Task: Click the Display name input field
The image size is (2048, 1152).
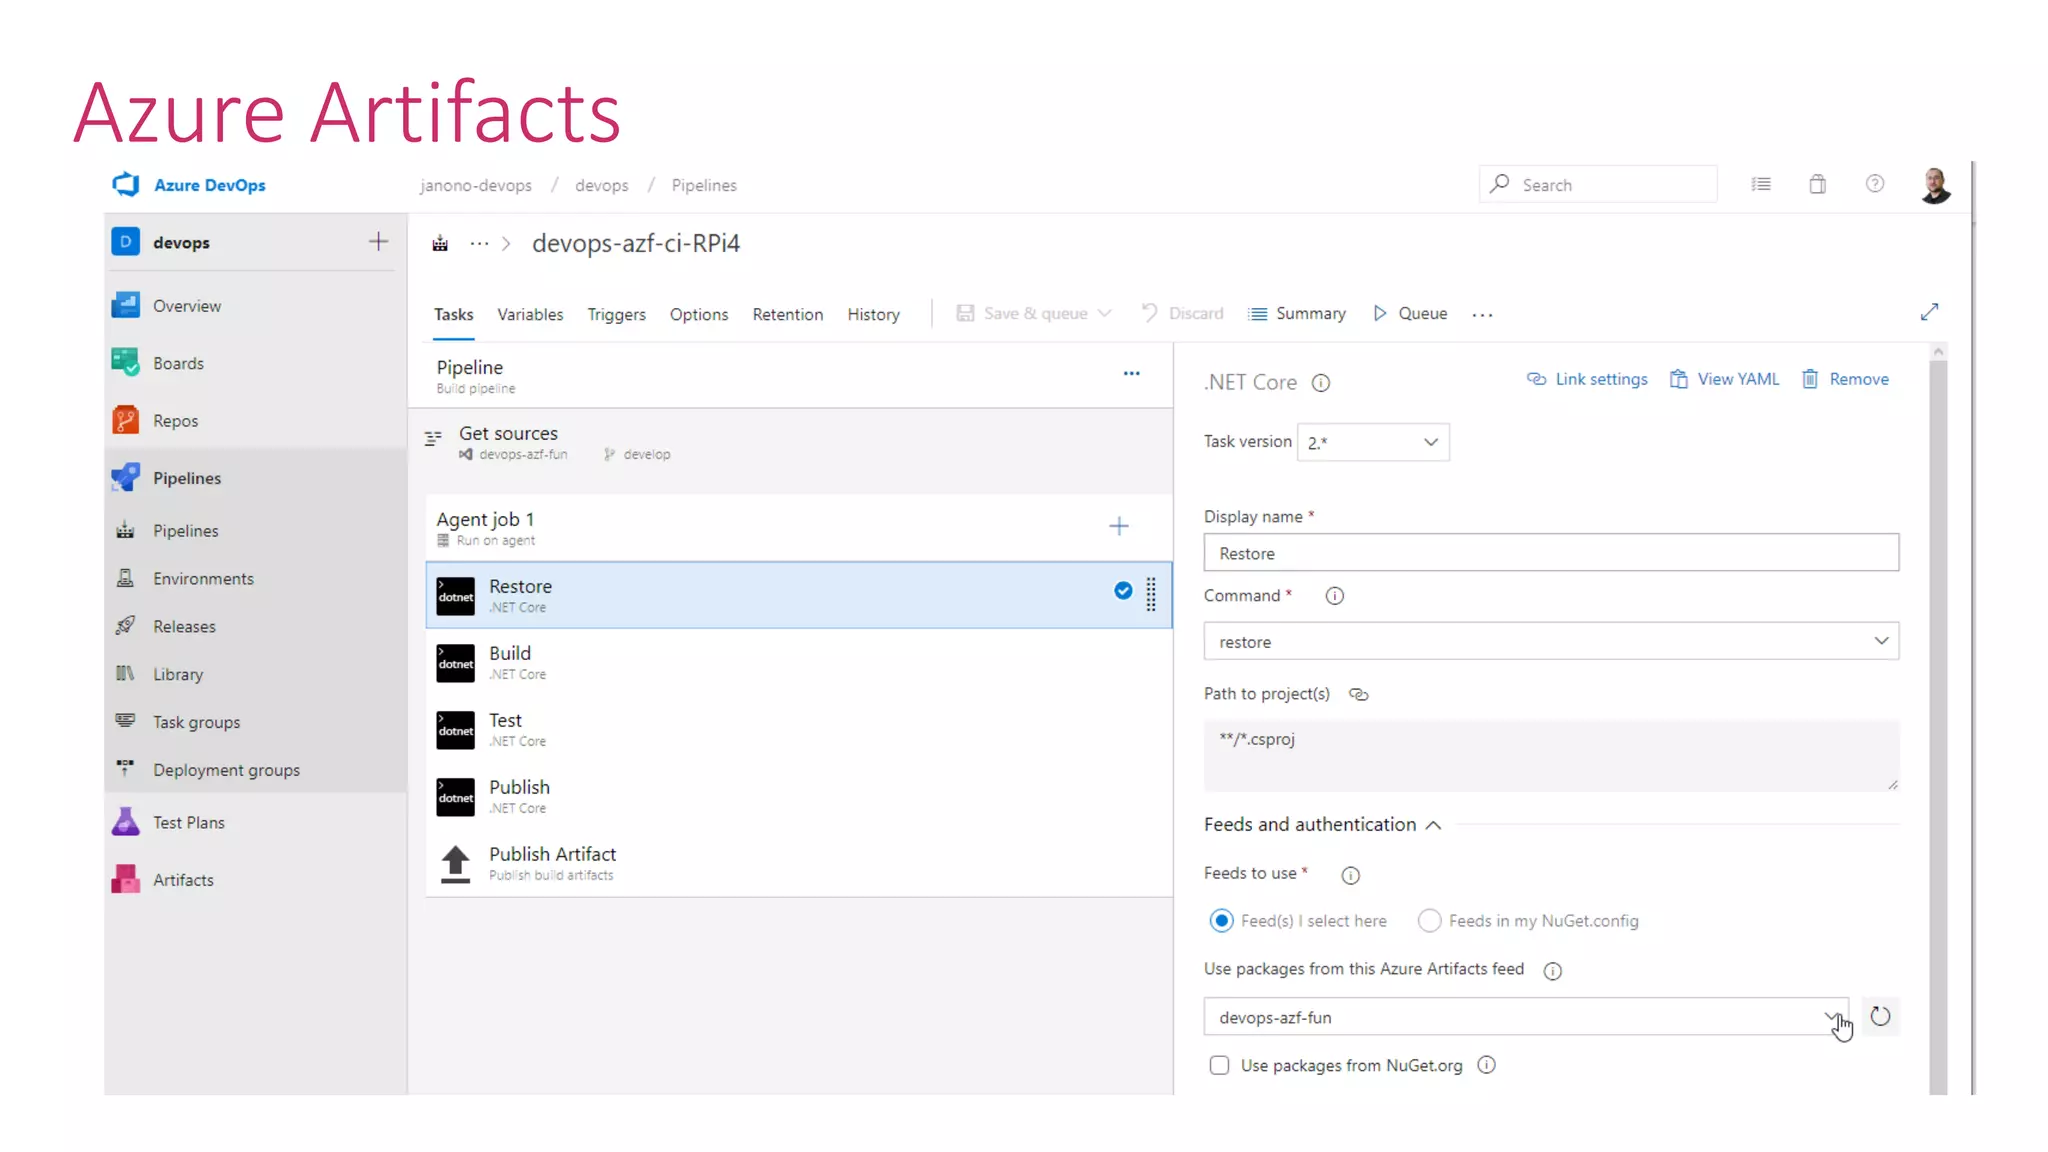Action: [1550, 553]
